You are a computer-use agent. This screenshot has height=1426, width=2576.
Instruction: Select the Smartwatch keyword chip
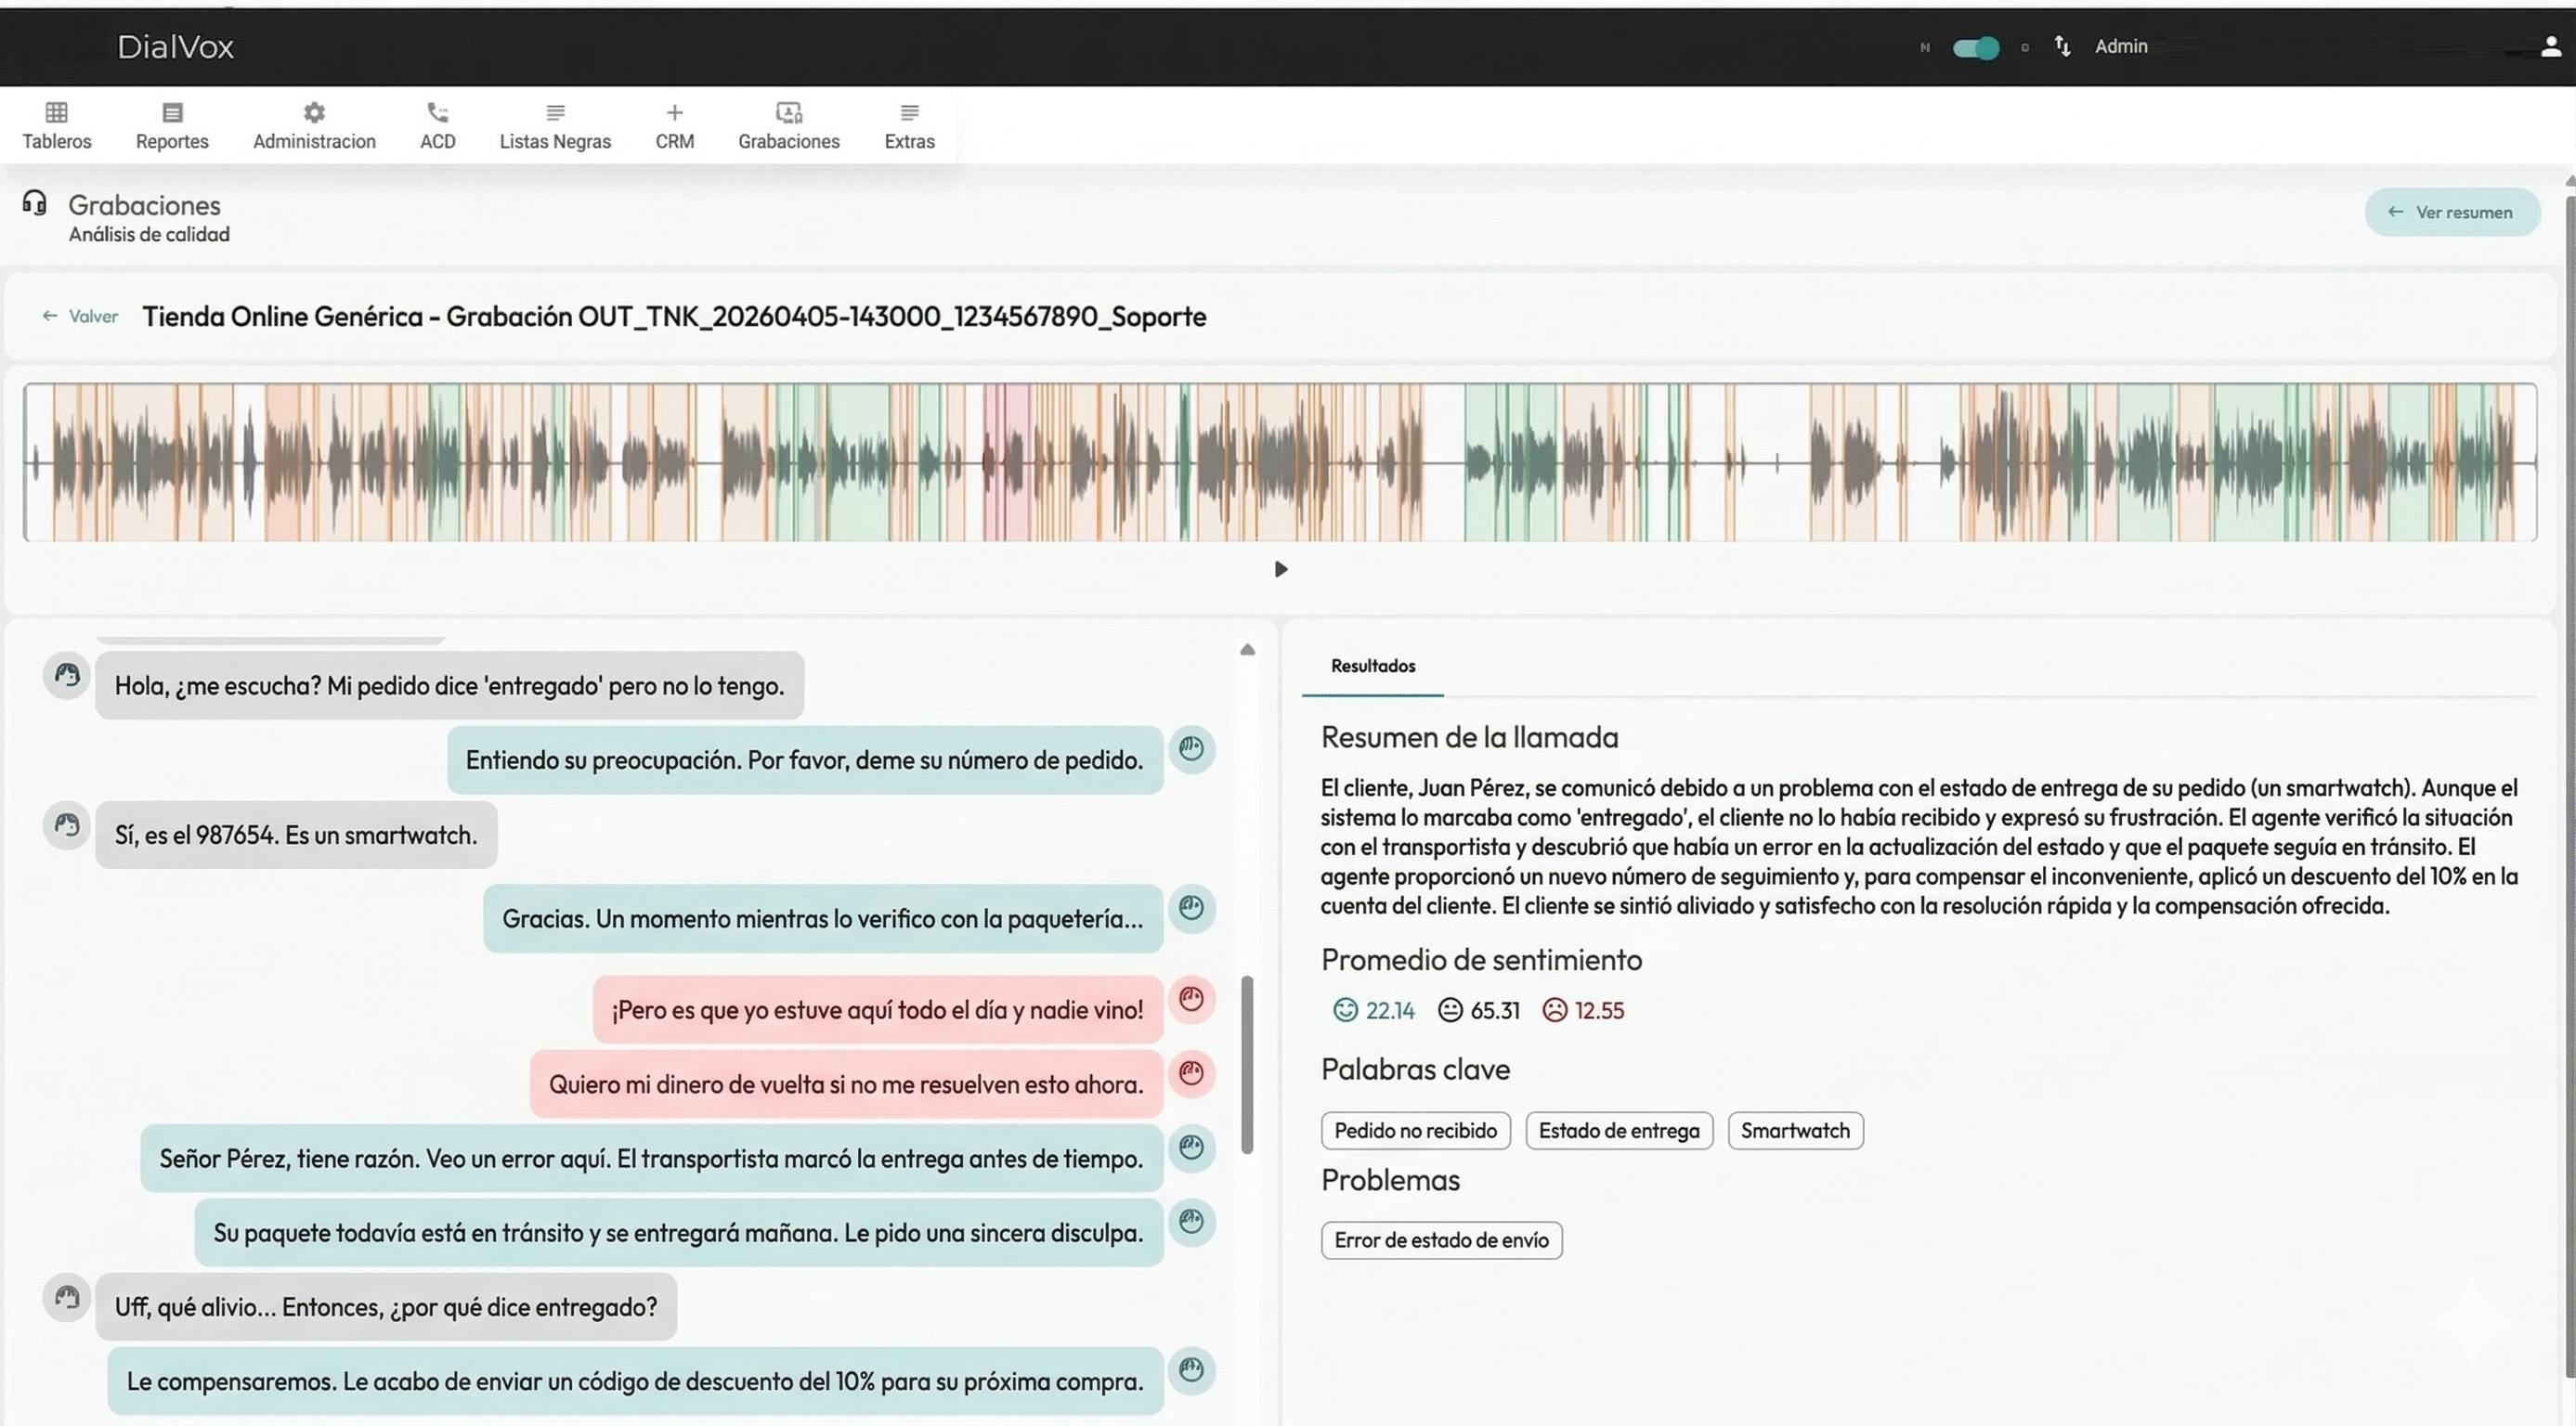[1795, 1130]
